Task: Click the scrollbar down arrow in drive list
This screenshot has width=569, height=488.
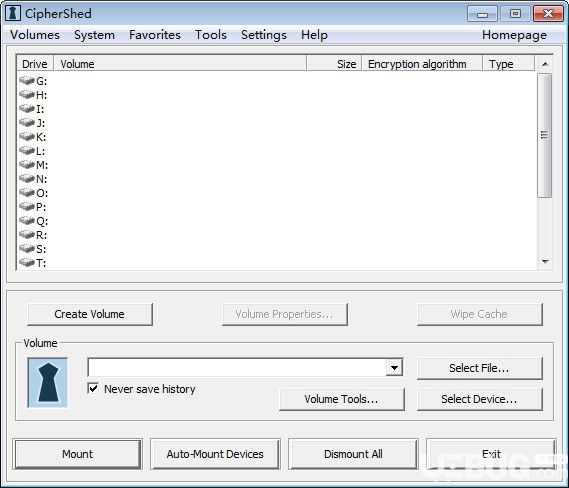Action: [x=545, y=262]
